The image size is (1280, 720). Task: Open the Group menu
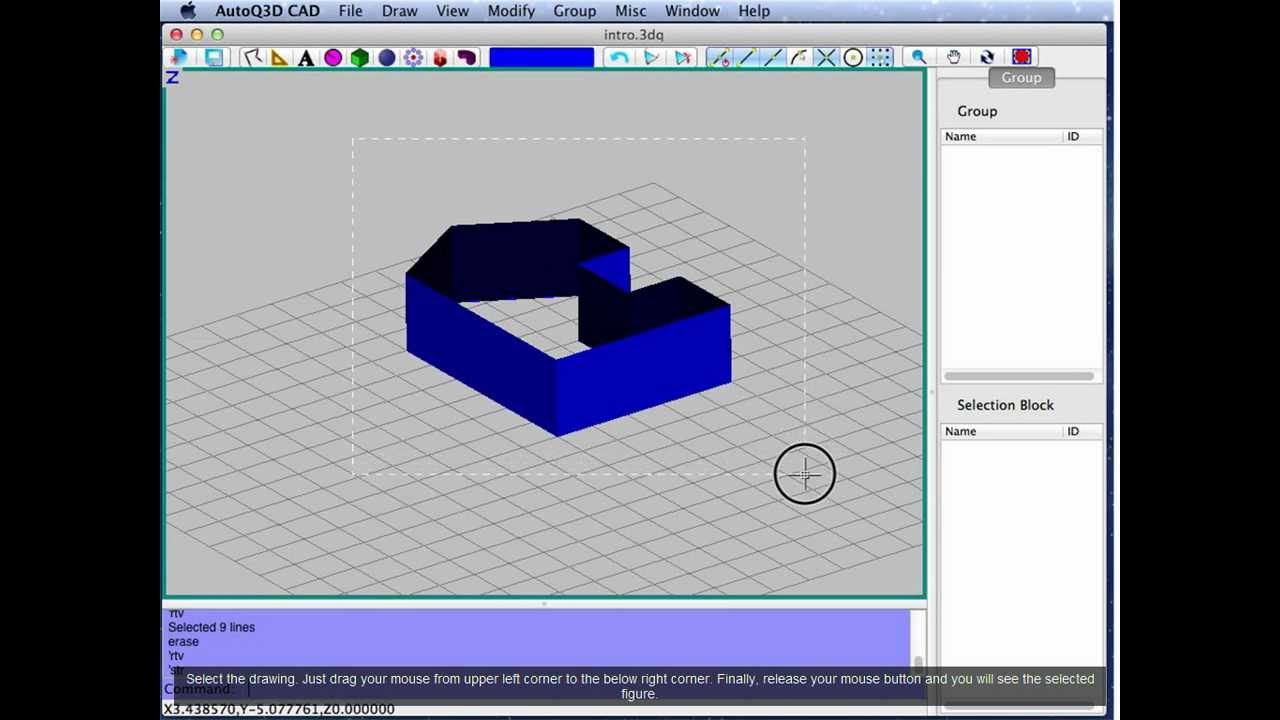coord(575,11)
